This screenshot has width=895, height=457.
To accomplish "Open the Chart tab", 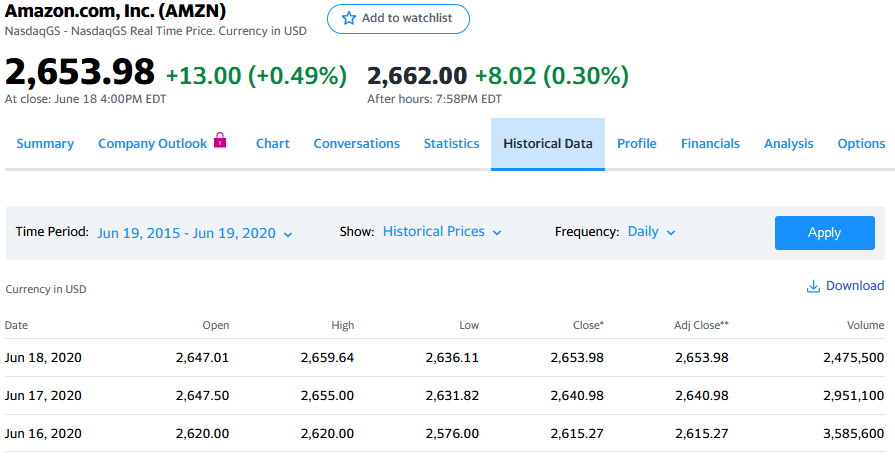I will pyautogui.click(x=272, y=144).
